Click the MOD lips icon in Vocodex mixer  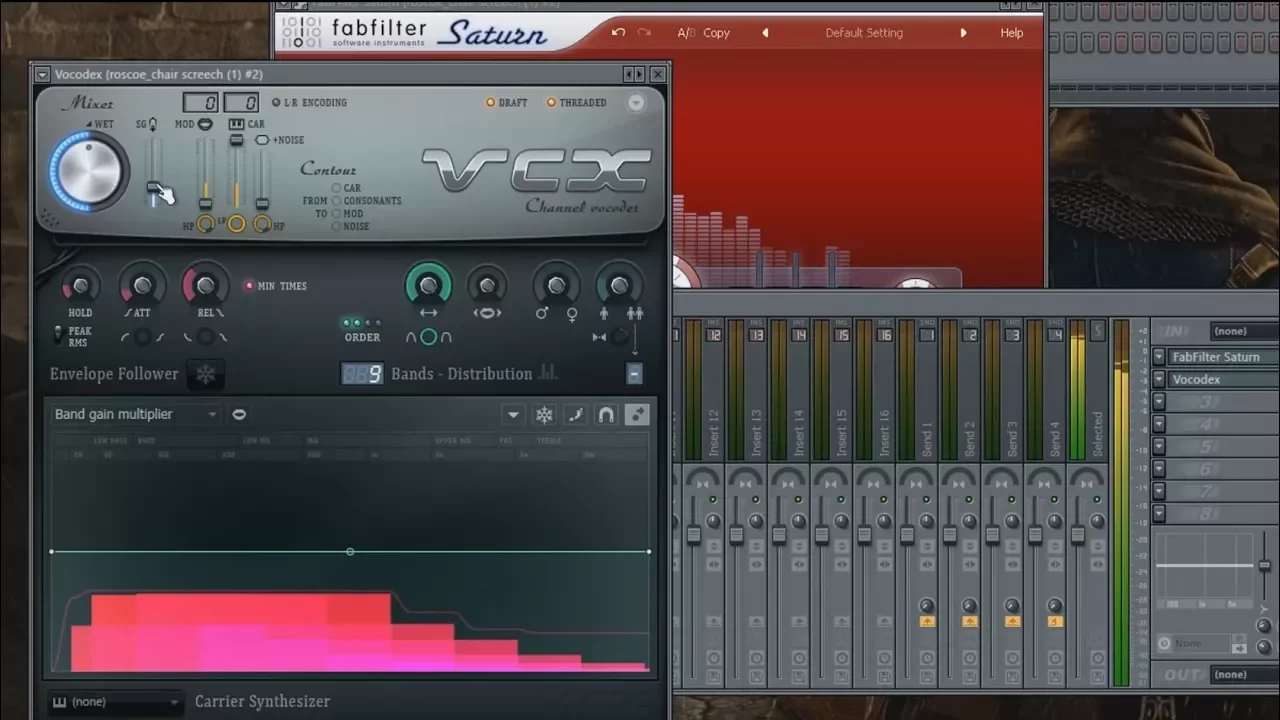pyautogui.click(x=205, y=124)
